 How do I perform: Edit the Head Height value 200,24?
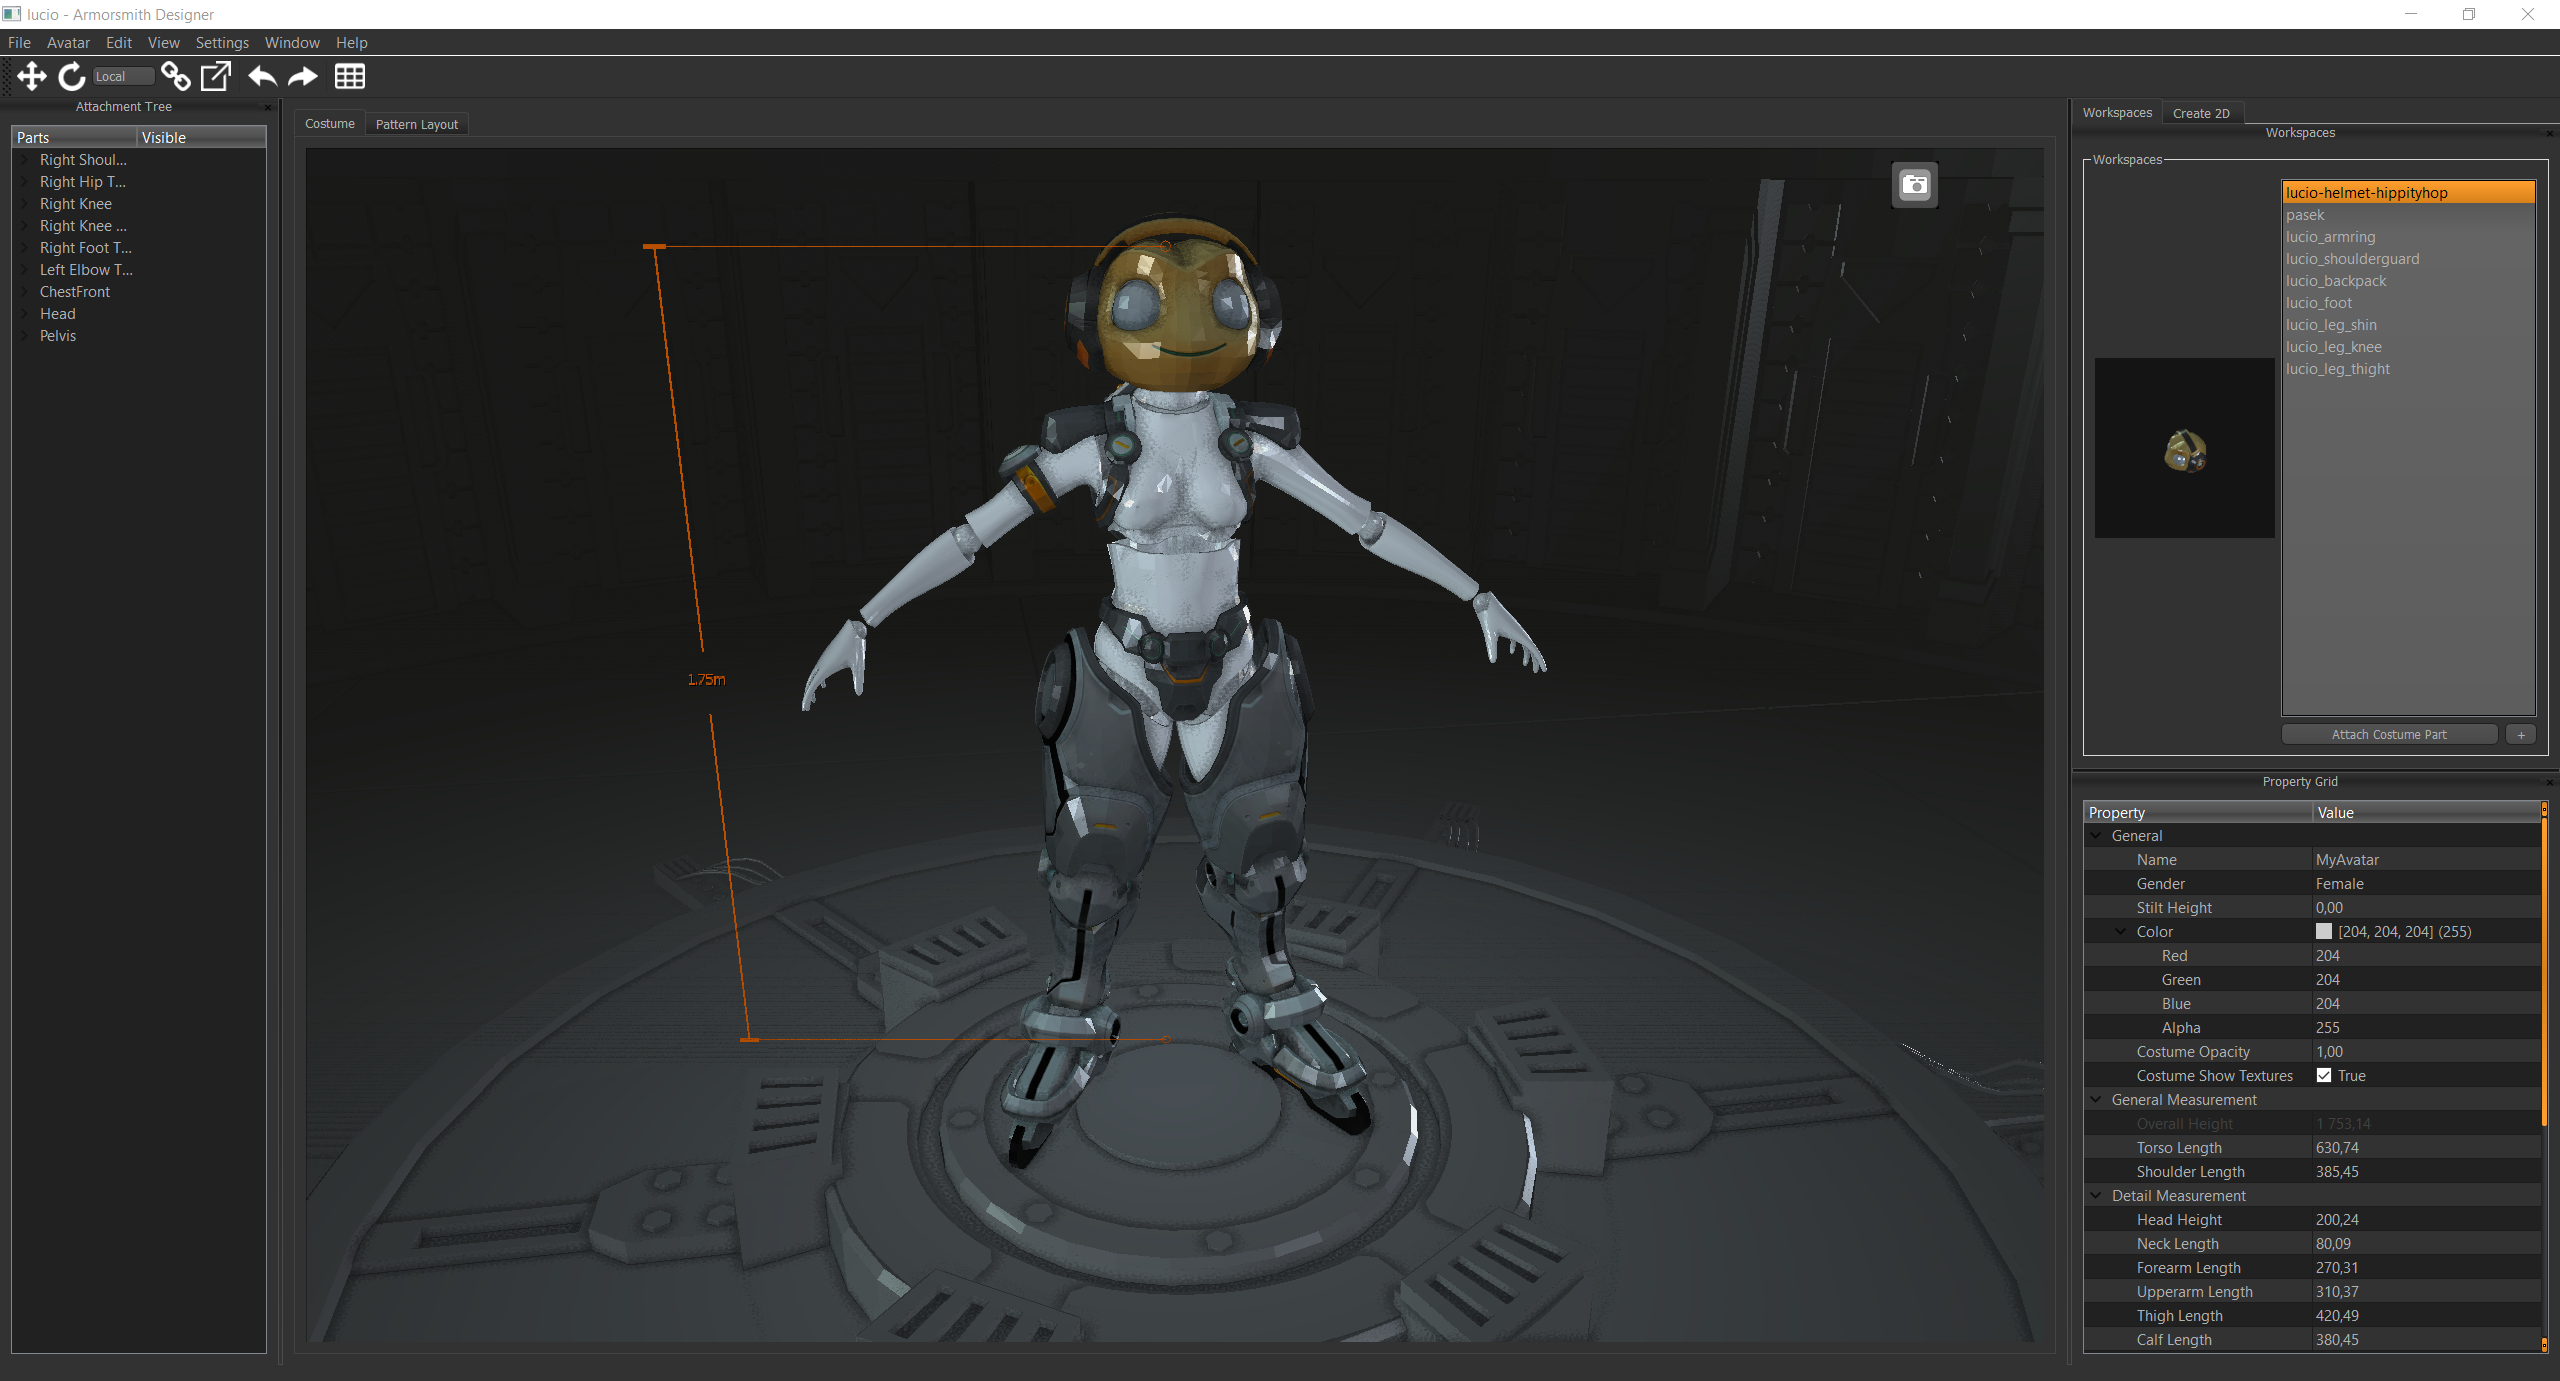click(2426, 1219)
